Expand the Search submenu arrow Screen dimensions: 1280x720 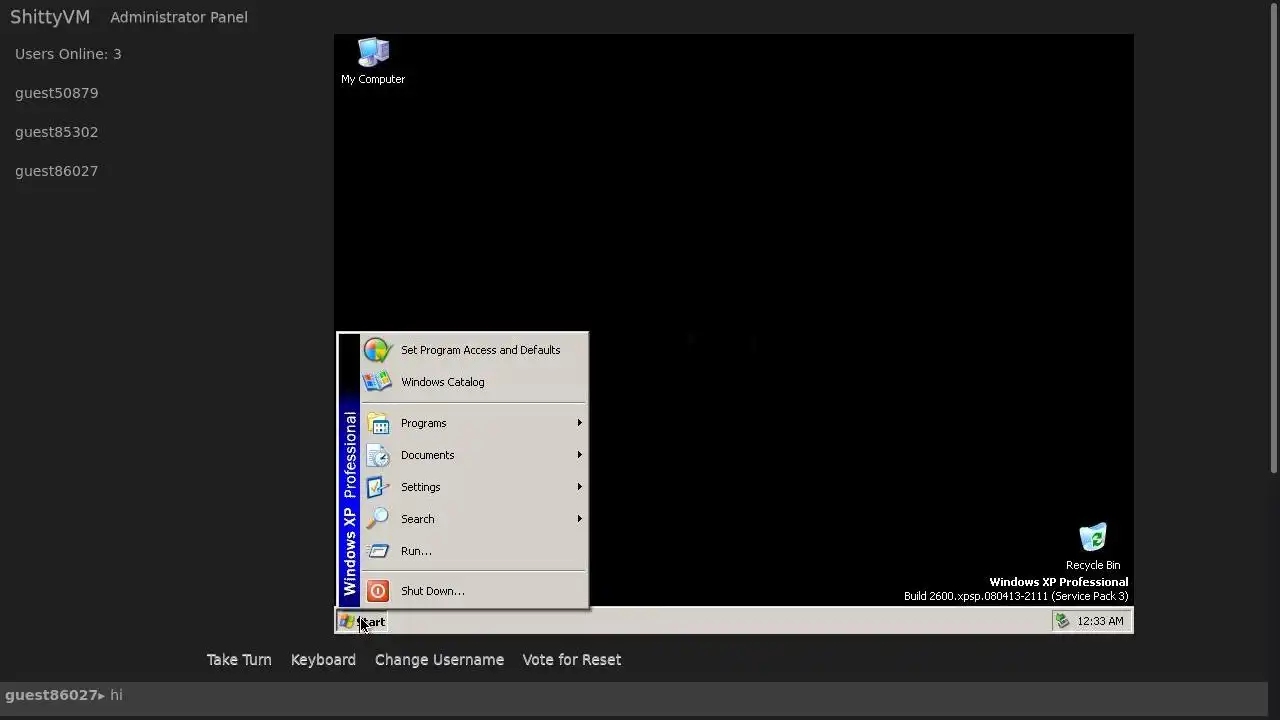tap(579, 519)
